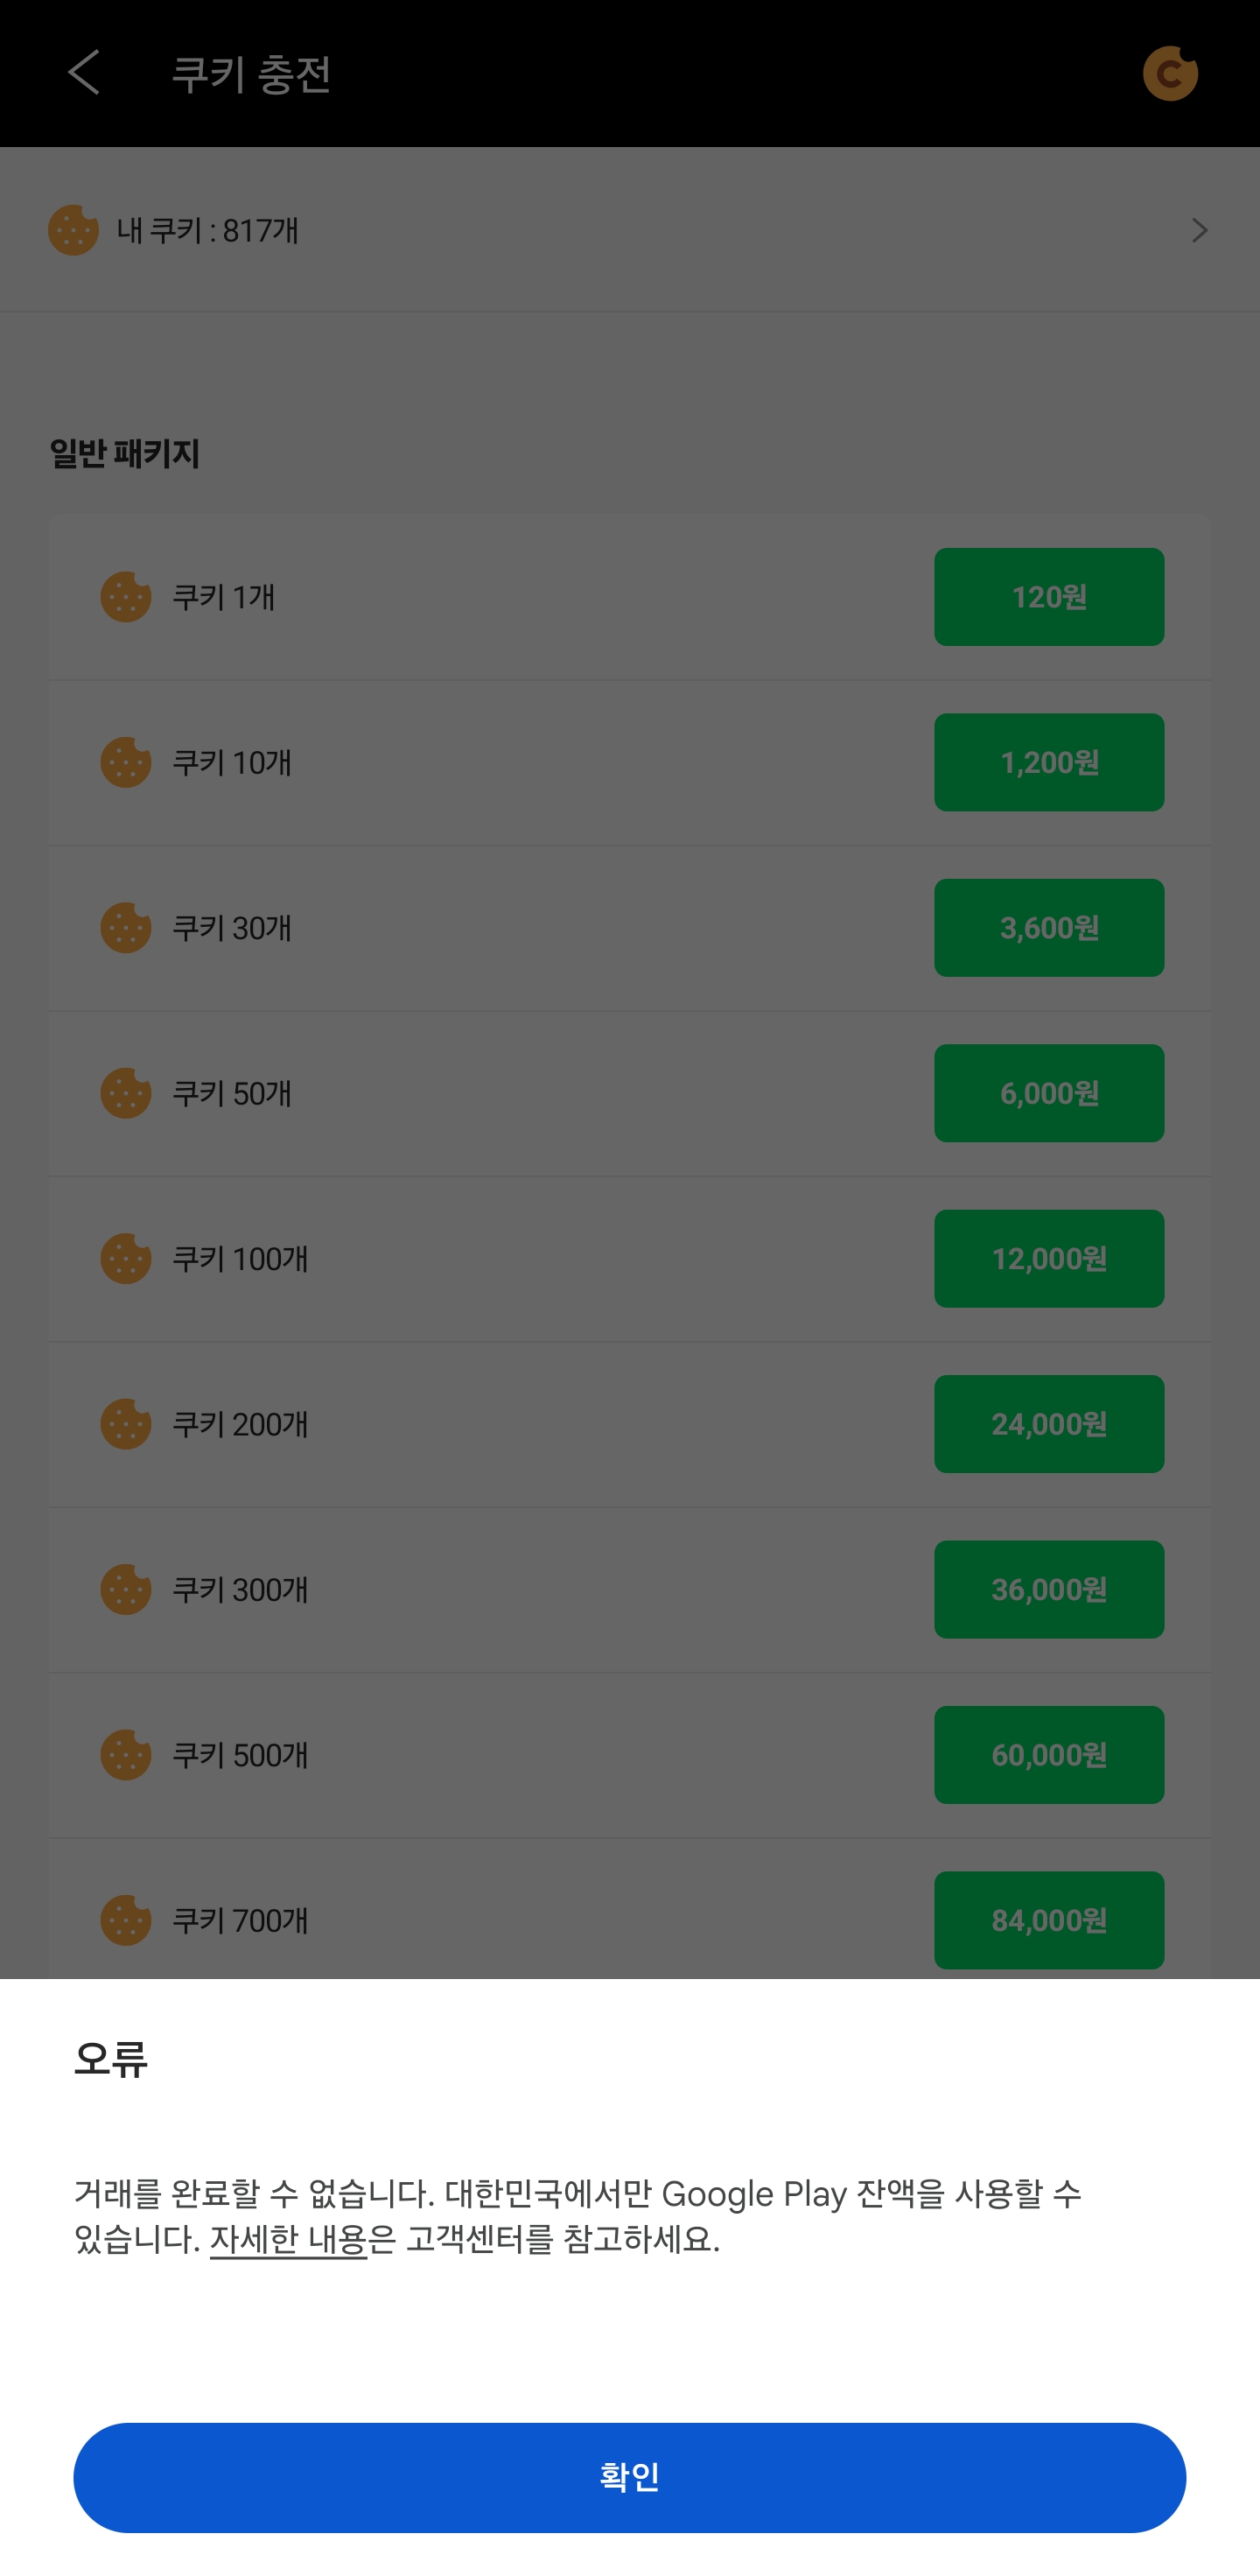Tap the cookie icon for 쿠키 500개
Screen dimensions: 1260x2576
click(x=126, y=1755)
